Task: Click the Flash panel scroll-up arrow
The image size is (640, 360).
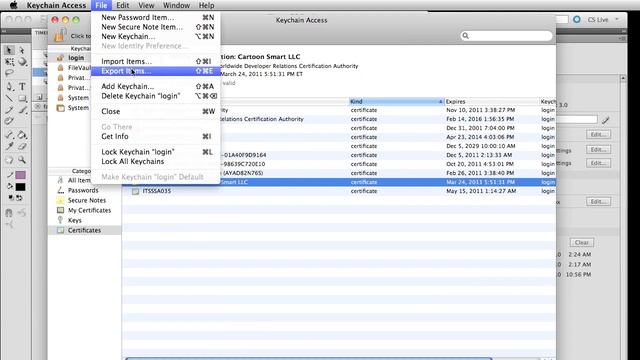Action: 623,78
